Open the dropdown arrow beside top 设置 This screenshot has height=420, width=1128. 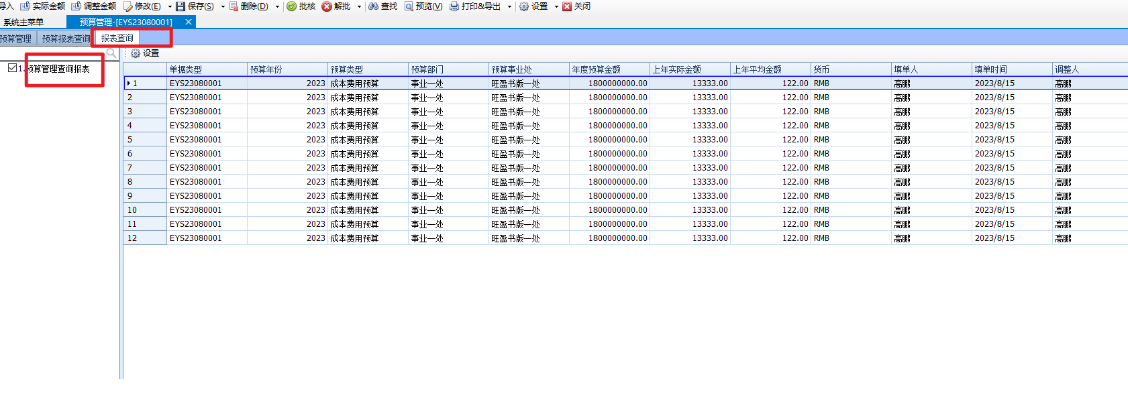tap(555, 6)
